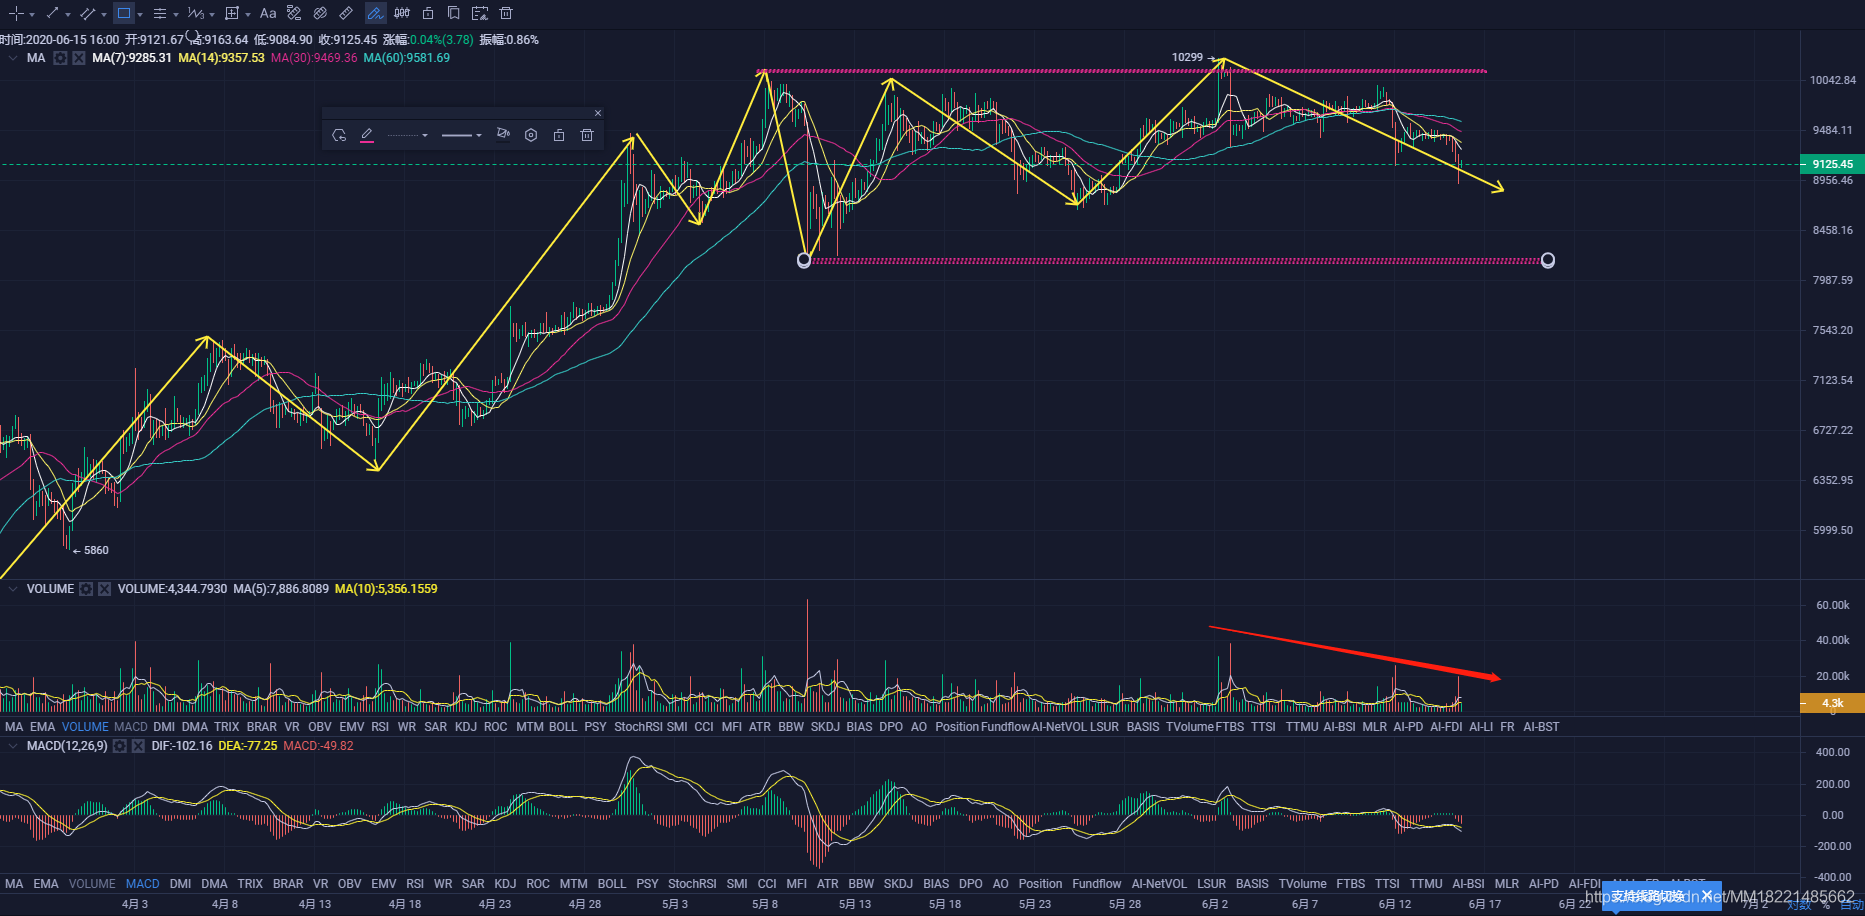Select KDJ tab in upper indicator bar
The image size is (1865, 916).
[466, 727]
